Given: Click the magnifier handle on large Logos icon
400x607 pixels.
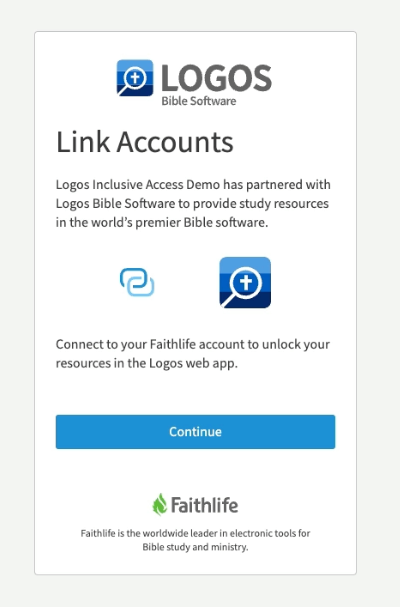Looking at the screenshot, I should click(x=228, y=300).
